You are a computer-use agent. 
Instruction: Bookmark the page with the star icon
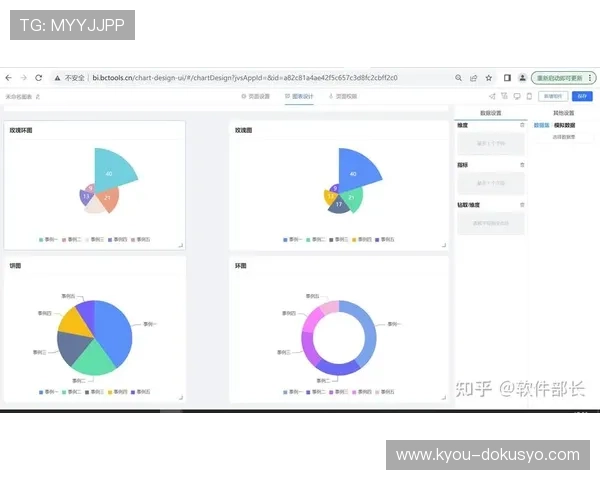pos(489,78)
